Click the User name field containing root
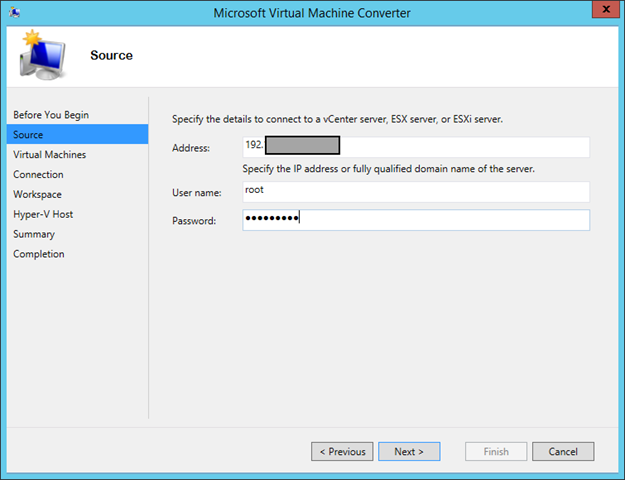625x480 pixels. click(416, 192)
